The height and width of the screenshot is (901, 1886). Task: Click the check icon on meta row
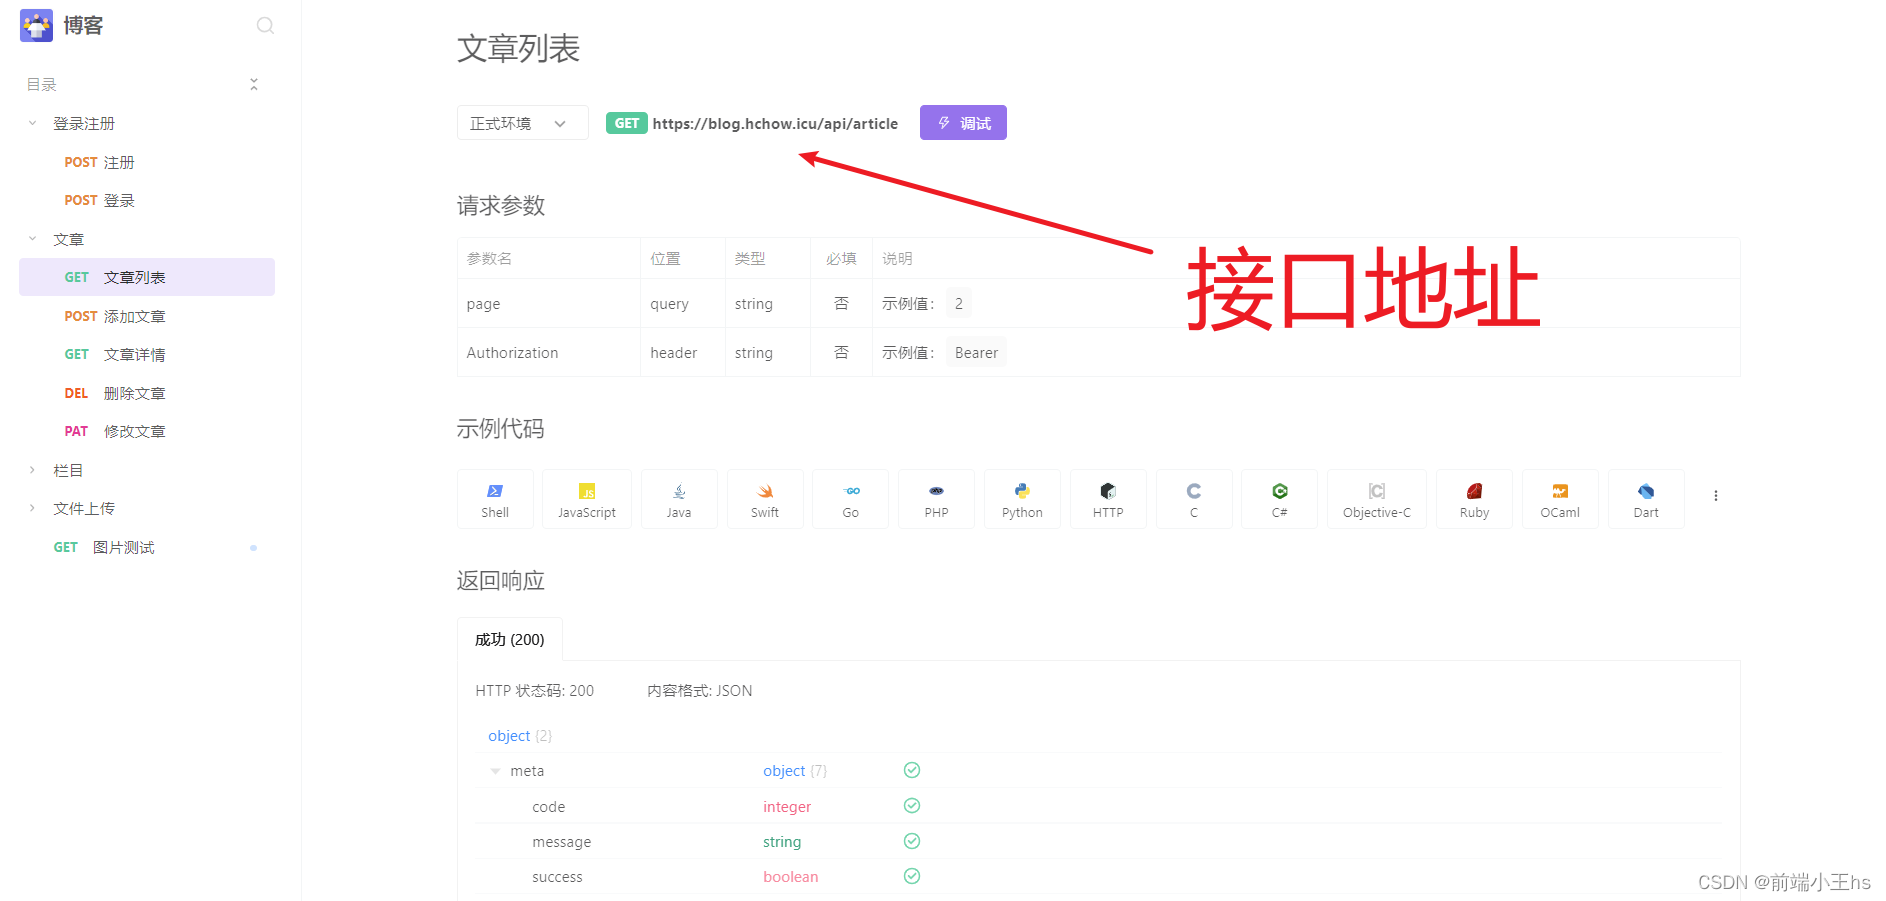pos(912,770)
